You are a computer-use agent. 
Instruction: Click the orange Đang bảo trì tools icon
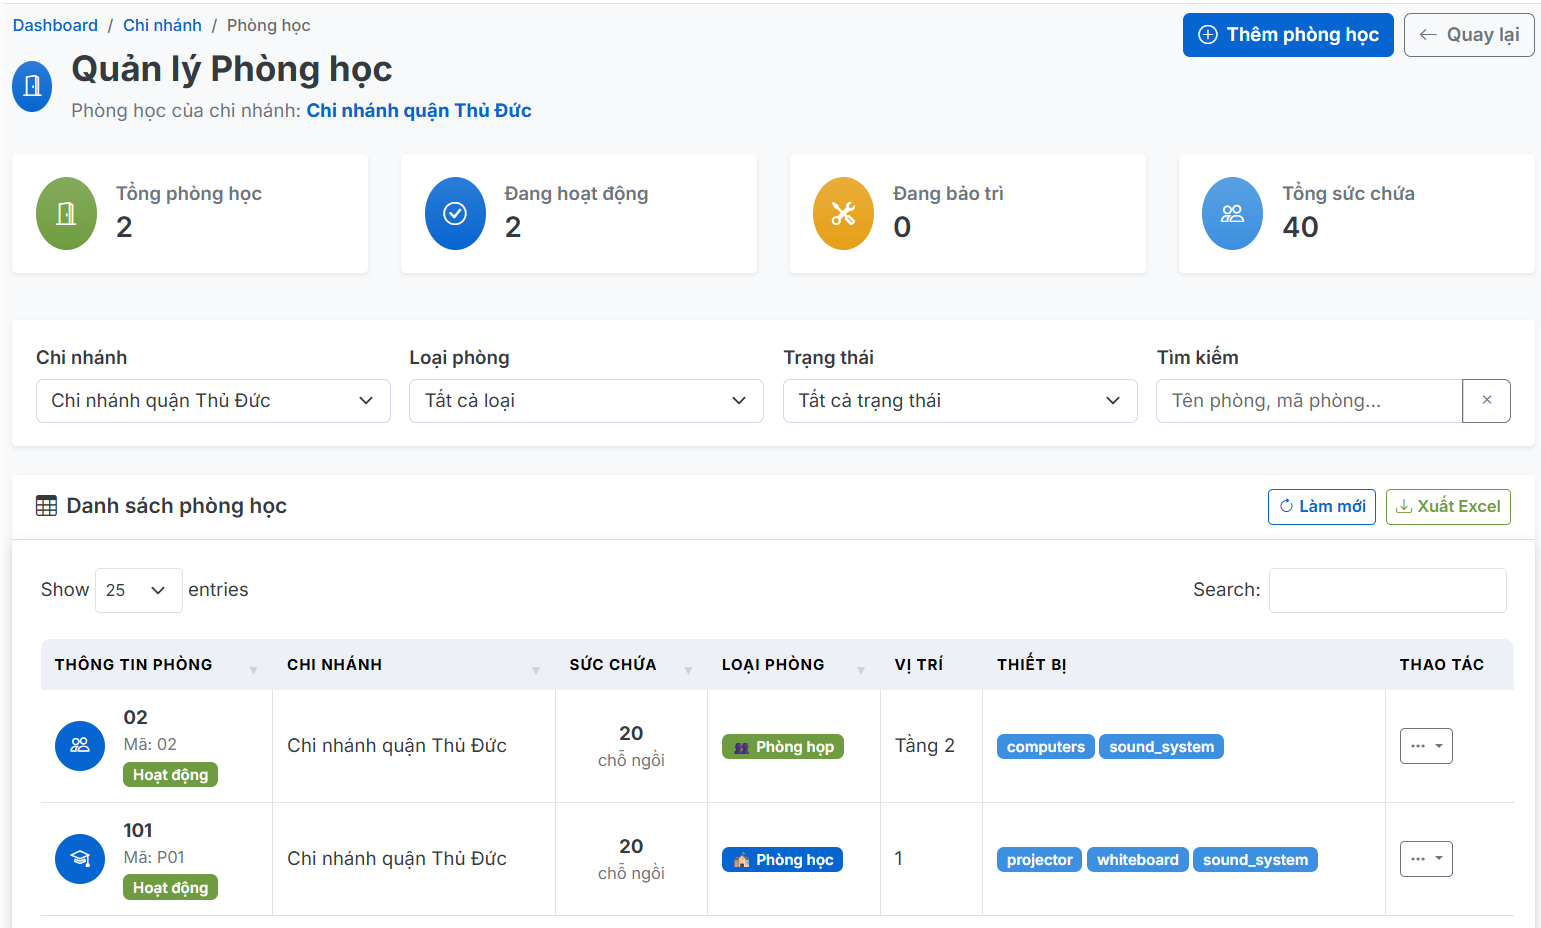tap(843, 213)
